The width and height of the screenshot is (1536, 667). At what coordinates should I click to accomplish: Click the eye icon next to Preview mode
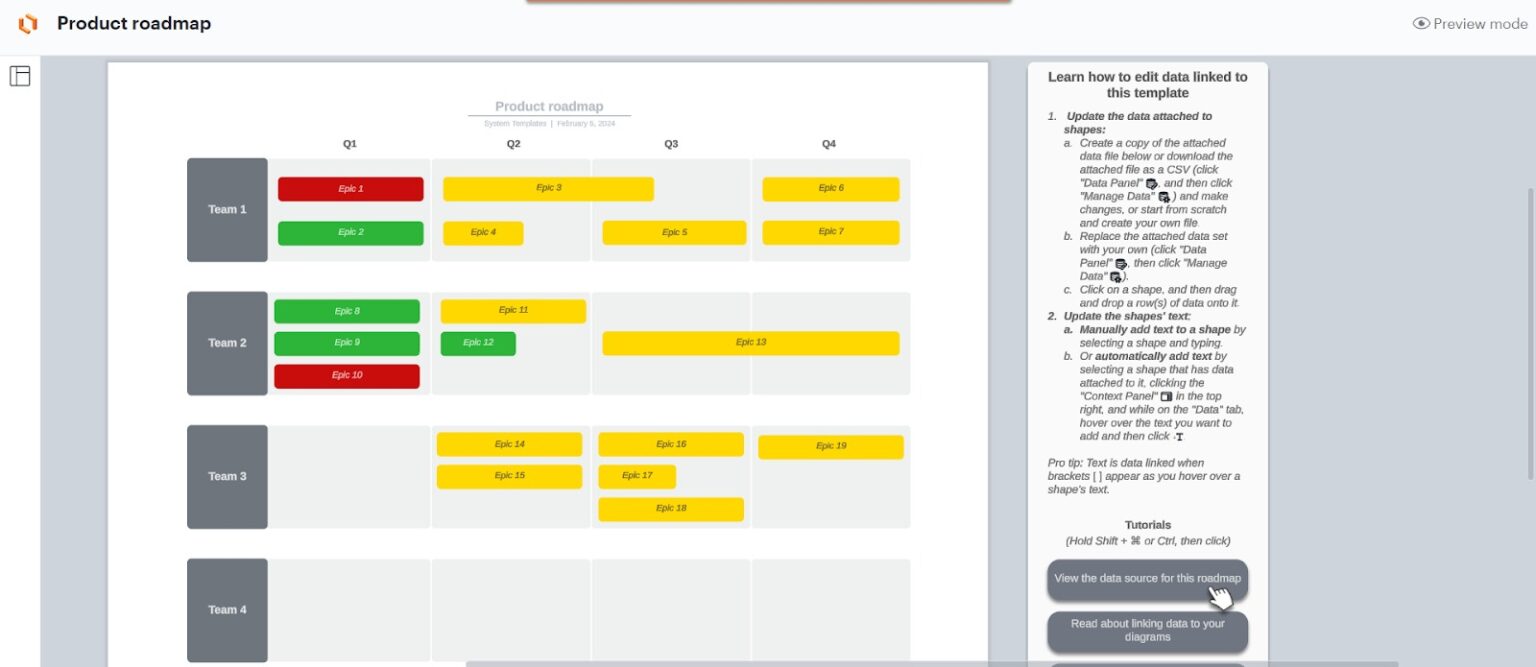[1421, 24]
